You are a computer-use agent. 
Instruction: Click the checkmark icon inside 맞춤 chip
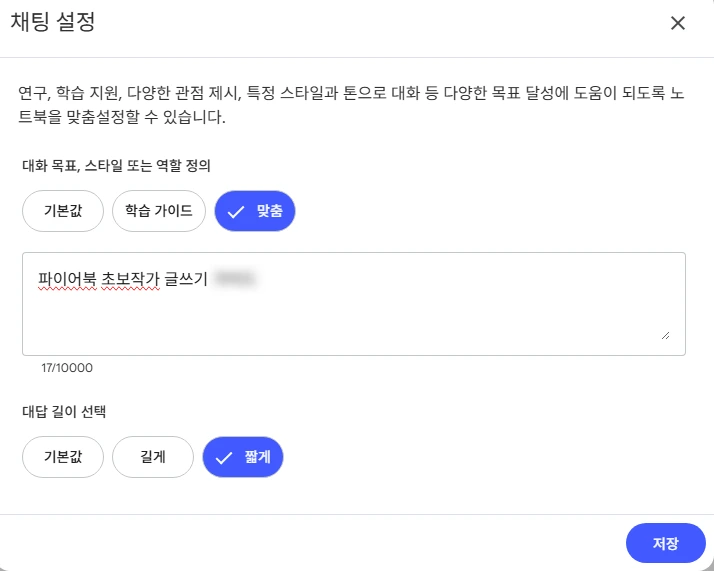(235, 212)
